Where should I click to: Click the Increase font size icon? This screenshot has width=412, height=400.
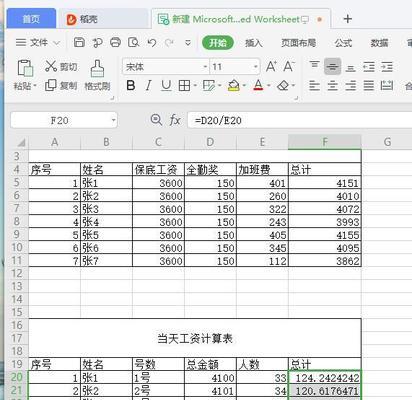pyautogui.click(x=271, y=67)
